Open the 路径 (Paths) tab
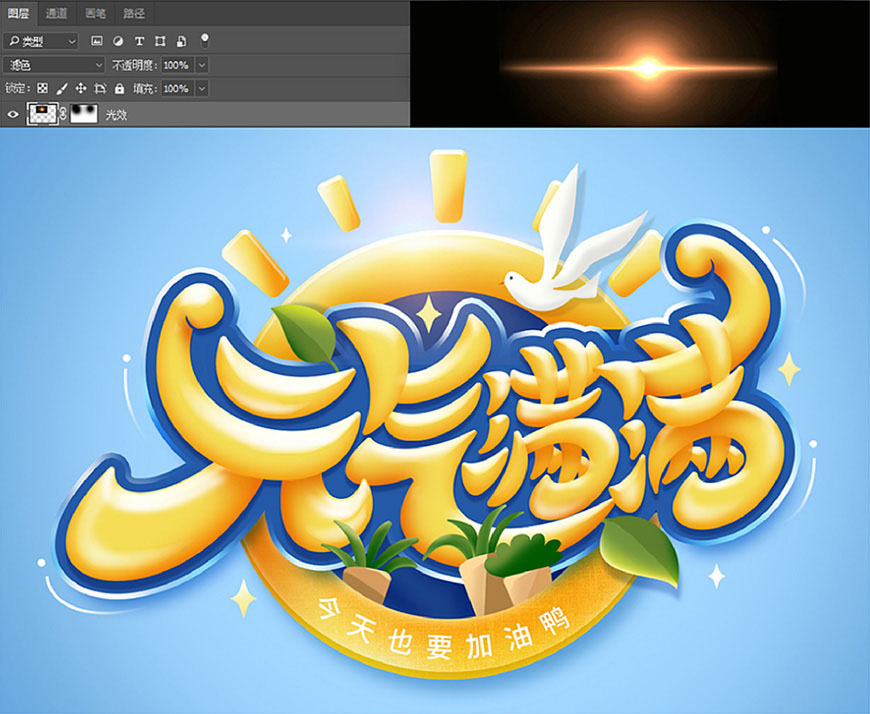Image resolution: width=870 pixels, height=714 pixels. (x=134, y=13)
